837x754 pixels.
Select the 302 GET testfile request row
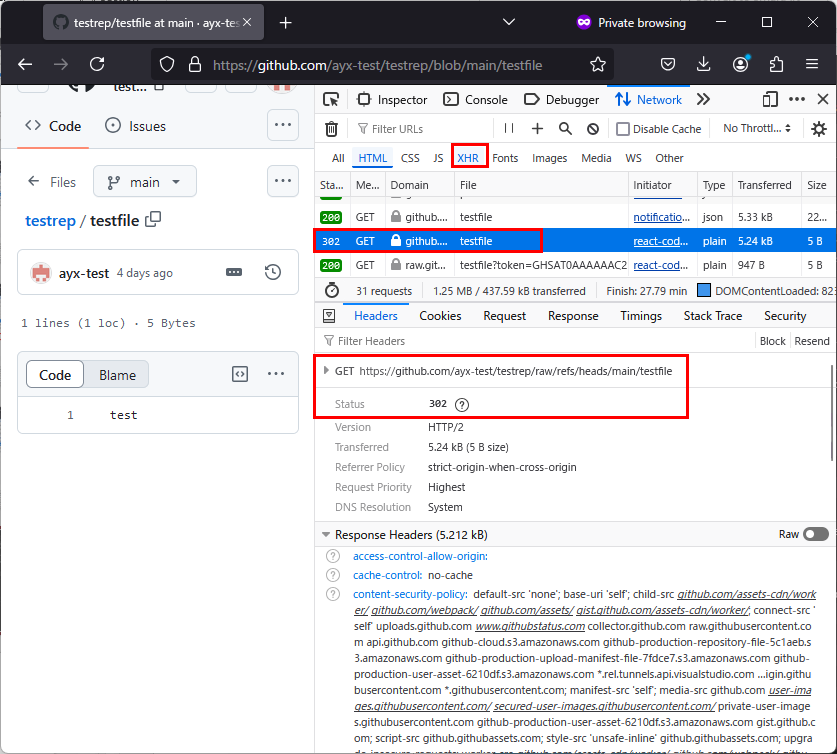(x=575, y=241)
